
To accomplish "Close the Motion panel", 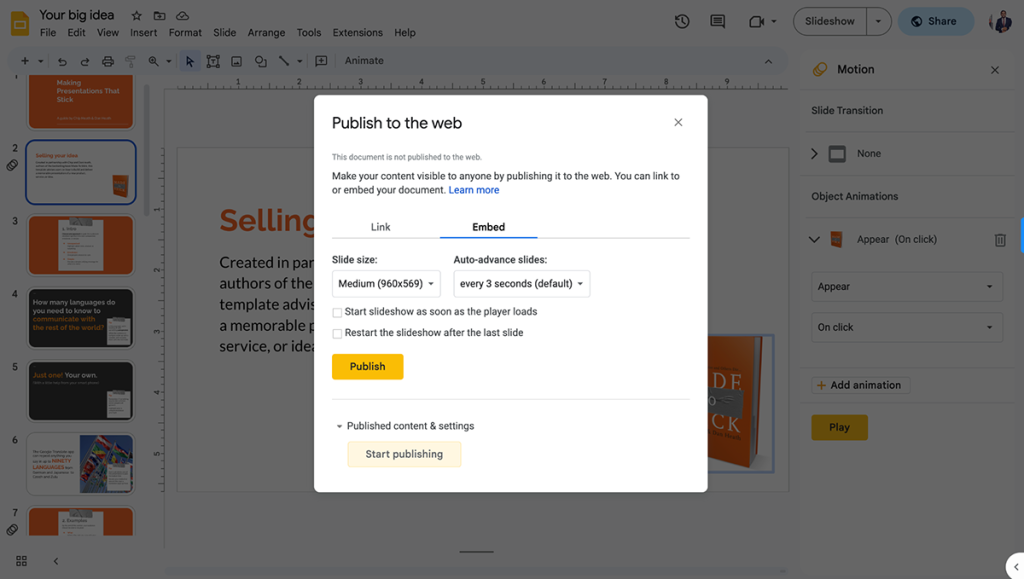I will click(995, 70).
